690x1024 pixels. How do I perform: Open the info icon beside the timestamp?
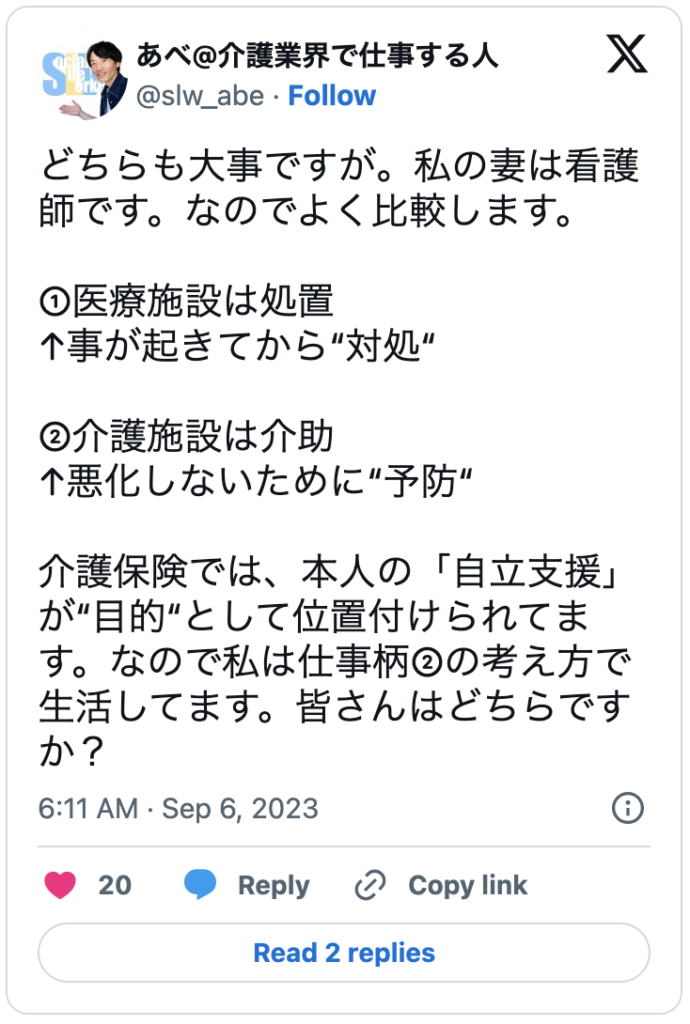click(x=627, y=808)
